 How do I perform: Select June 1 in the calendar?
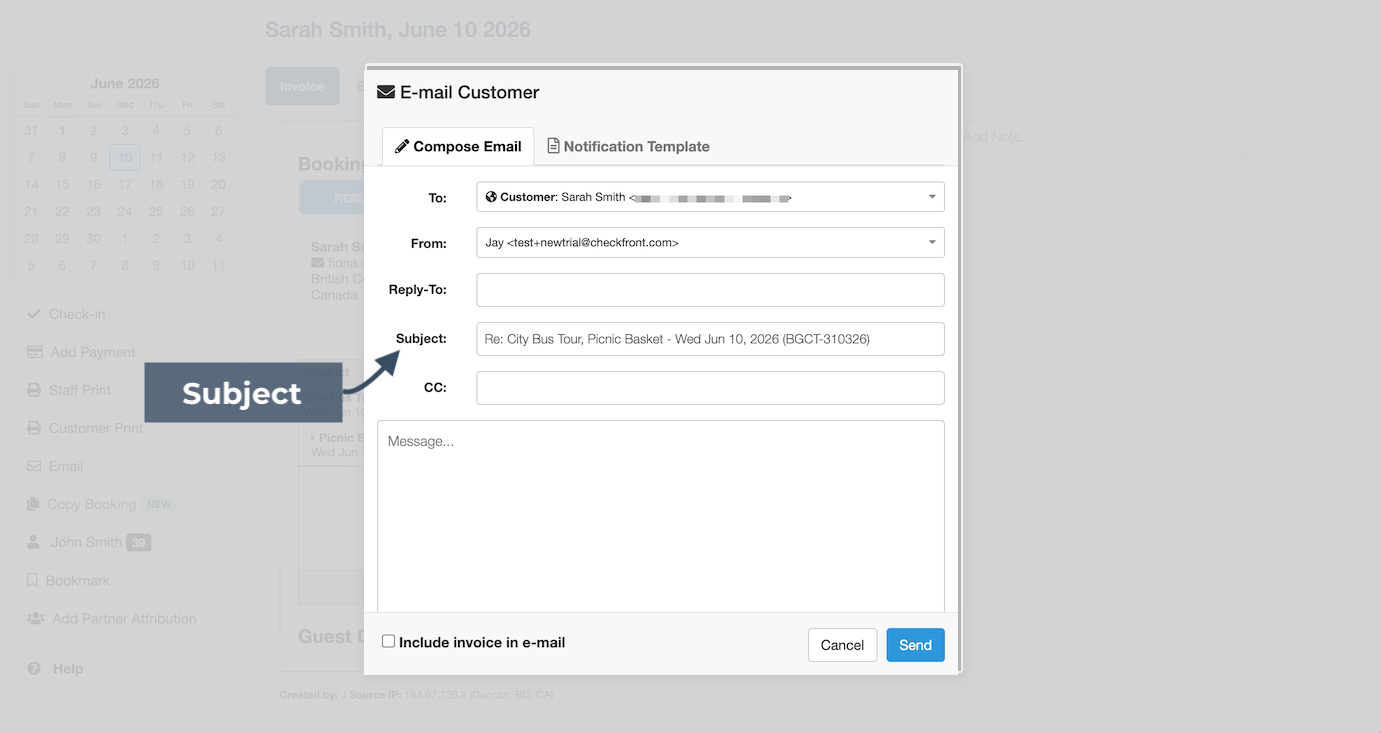point(62,130)
